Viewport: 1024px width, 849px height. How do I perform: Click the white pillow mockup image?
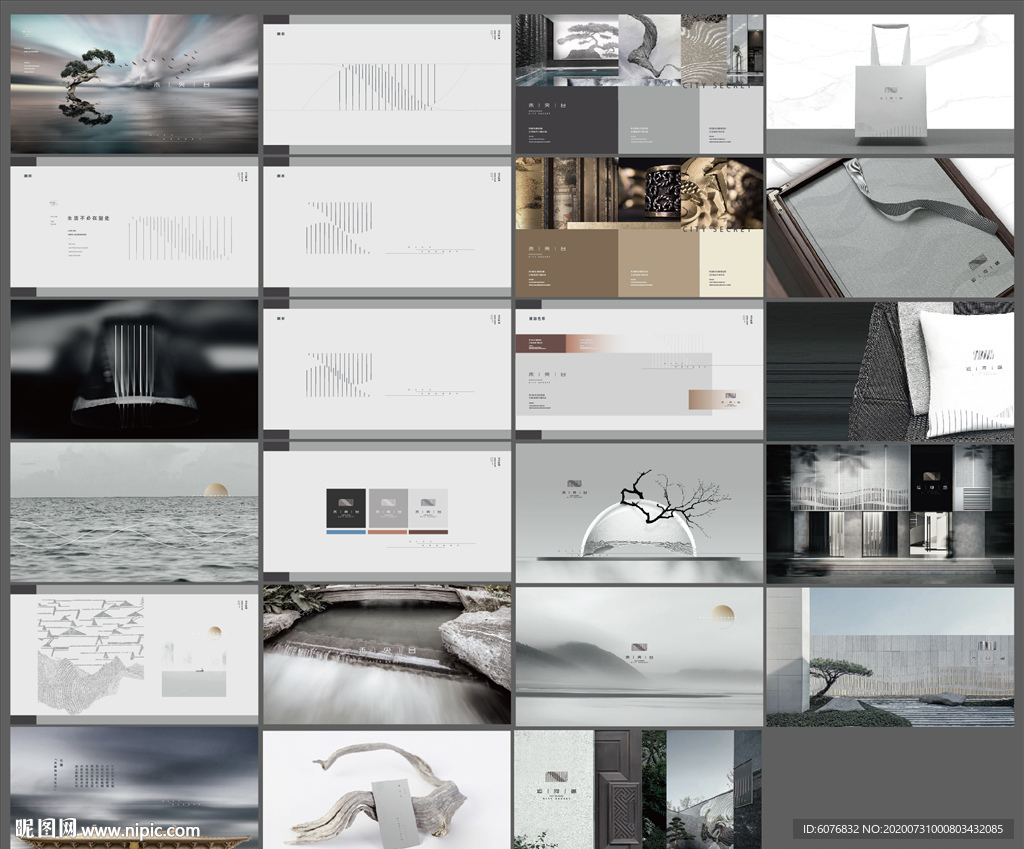click(x=966, y=372)
